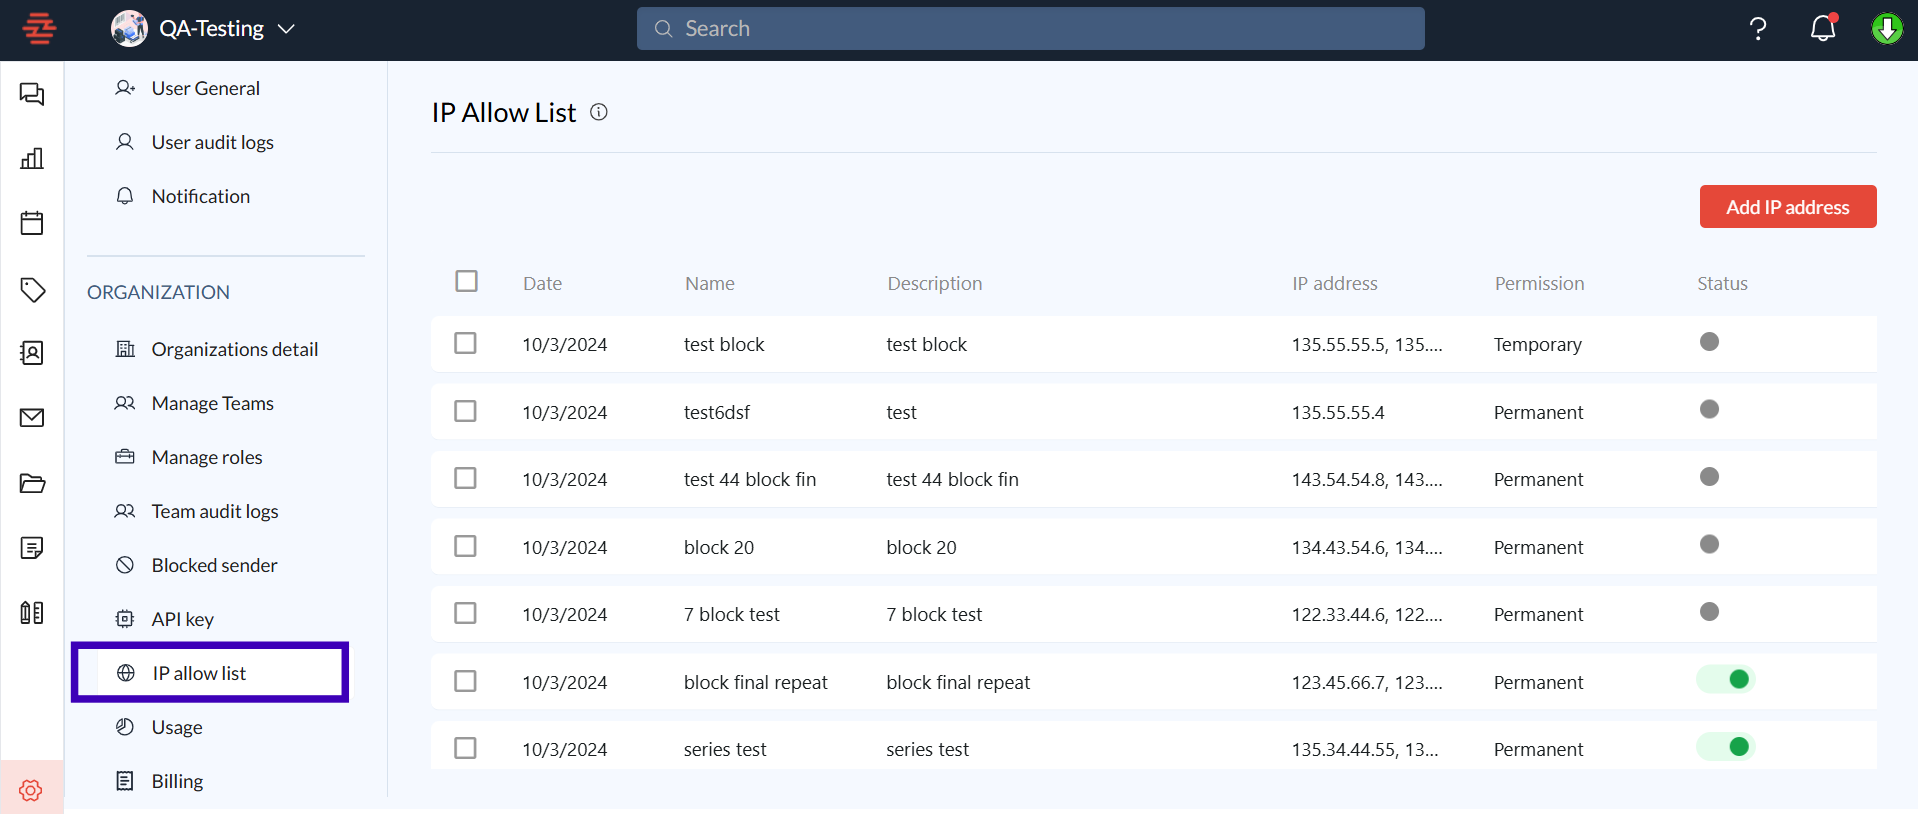
Task: Select all rows with header checkbox
Action: (x=466, y=281)
